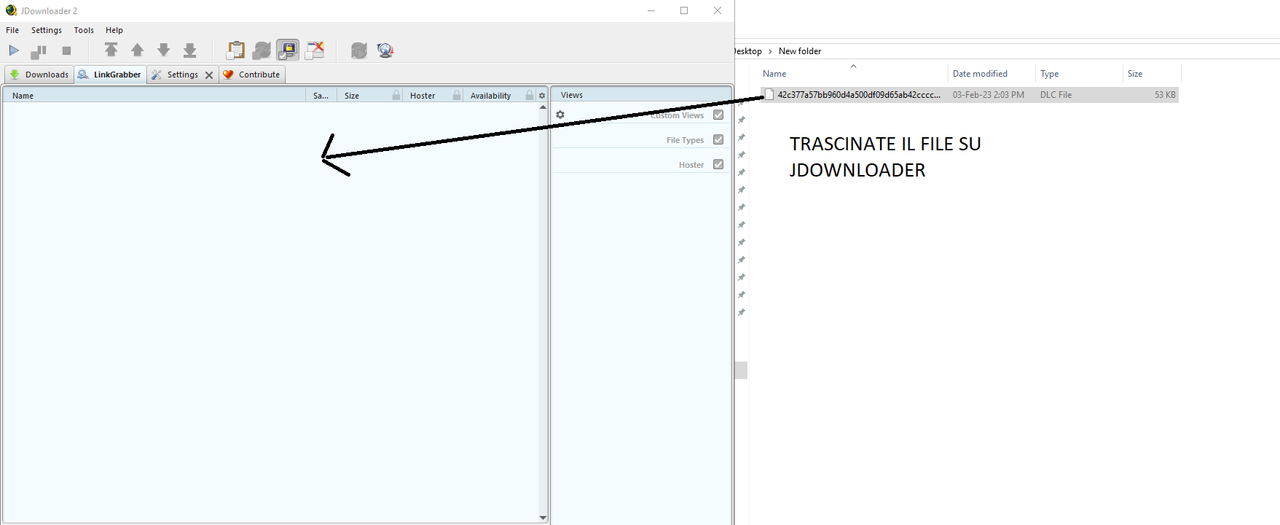Click the Views panel header

tap(641, 95)
